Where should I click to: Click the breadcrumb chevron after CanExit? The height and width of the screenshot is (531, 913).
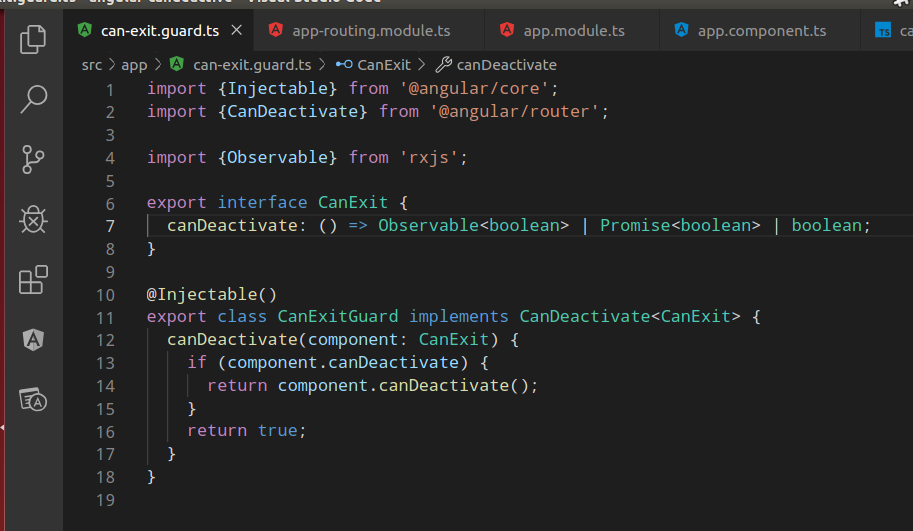pyautogui.click(x=422, y=65)
